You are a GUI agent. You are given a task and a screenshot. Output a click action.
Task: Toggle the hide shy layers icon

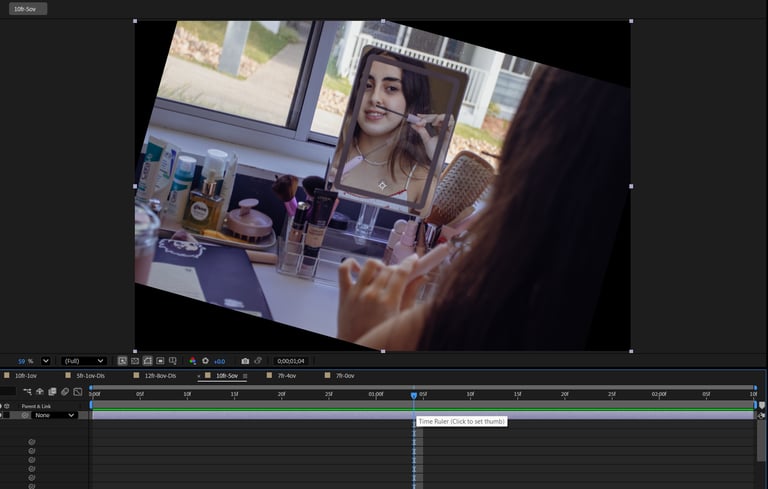[x=40, y=391]
